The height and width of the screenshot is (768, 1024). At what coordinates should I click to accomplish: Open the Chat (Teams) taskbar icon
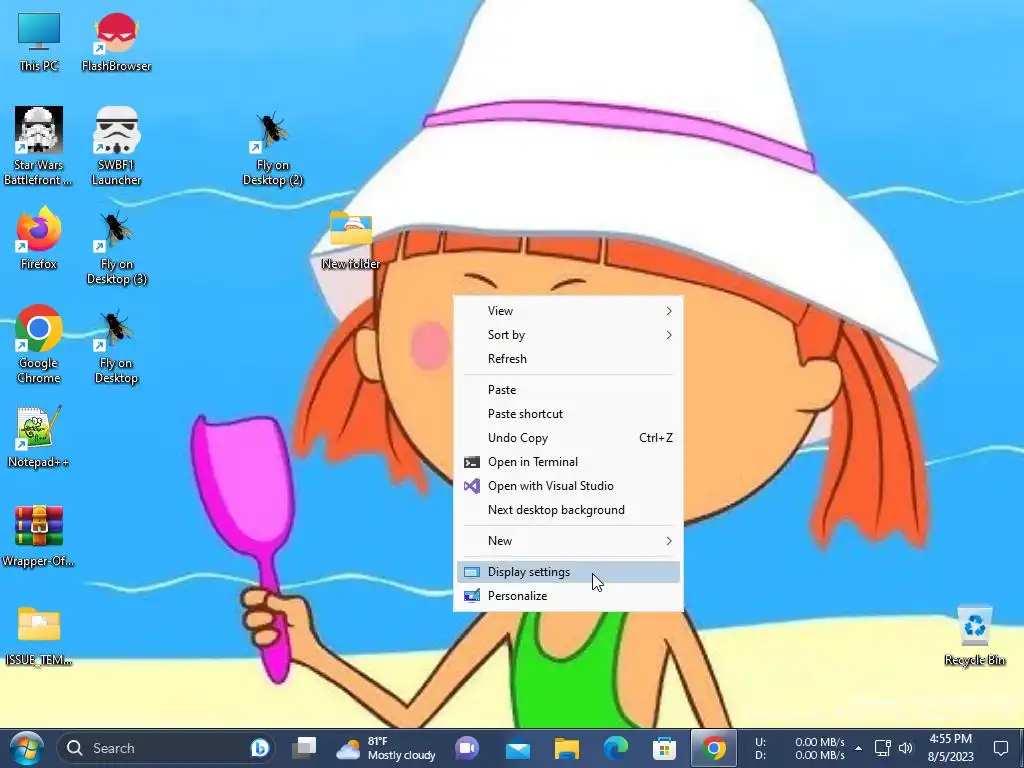point(467,748)
